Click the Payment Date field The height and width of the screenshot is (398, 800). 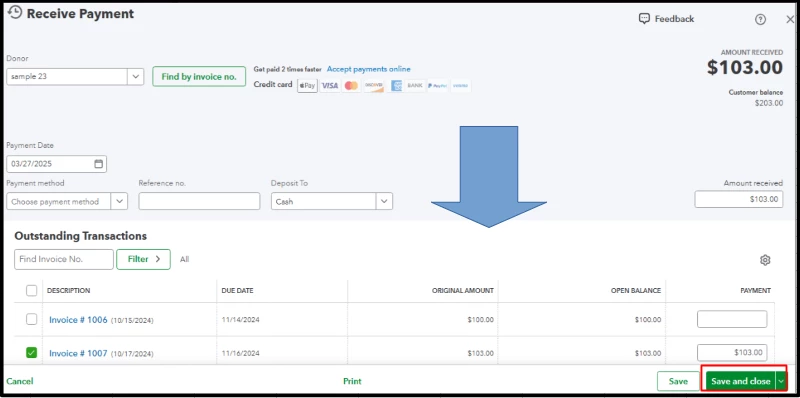point(56,164)
